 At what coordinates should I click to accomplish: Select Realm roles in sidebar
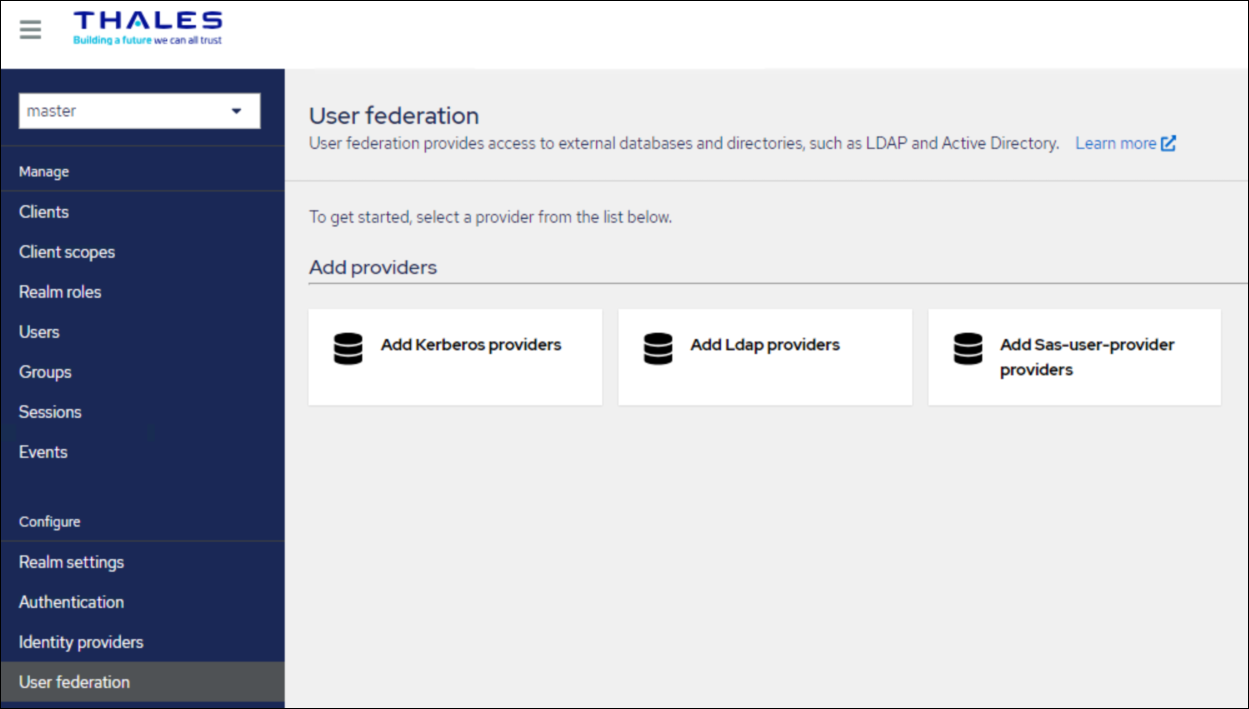(x=60, y=292)
